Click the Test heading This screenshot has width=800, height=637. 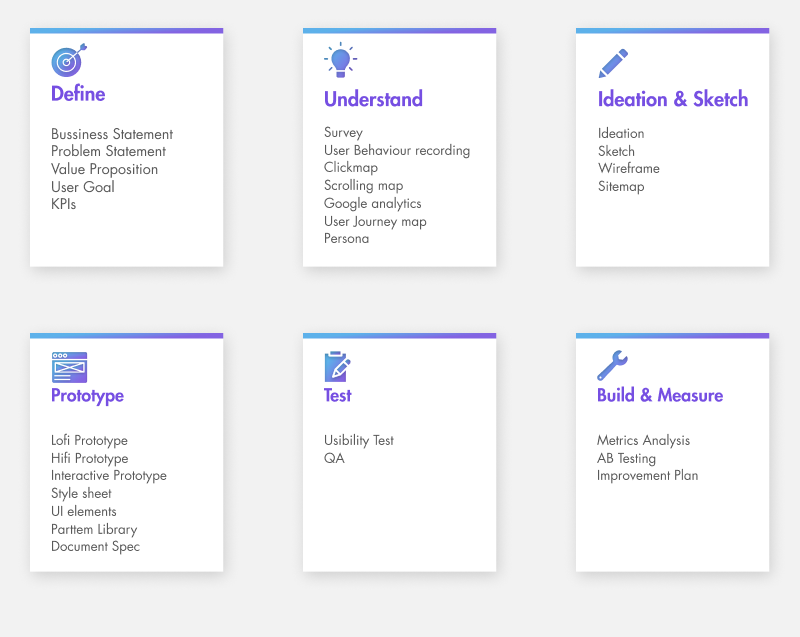(x=337, y=395)
